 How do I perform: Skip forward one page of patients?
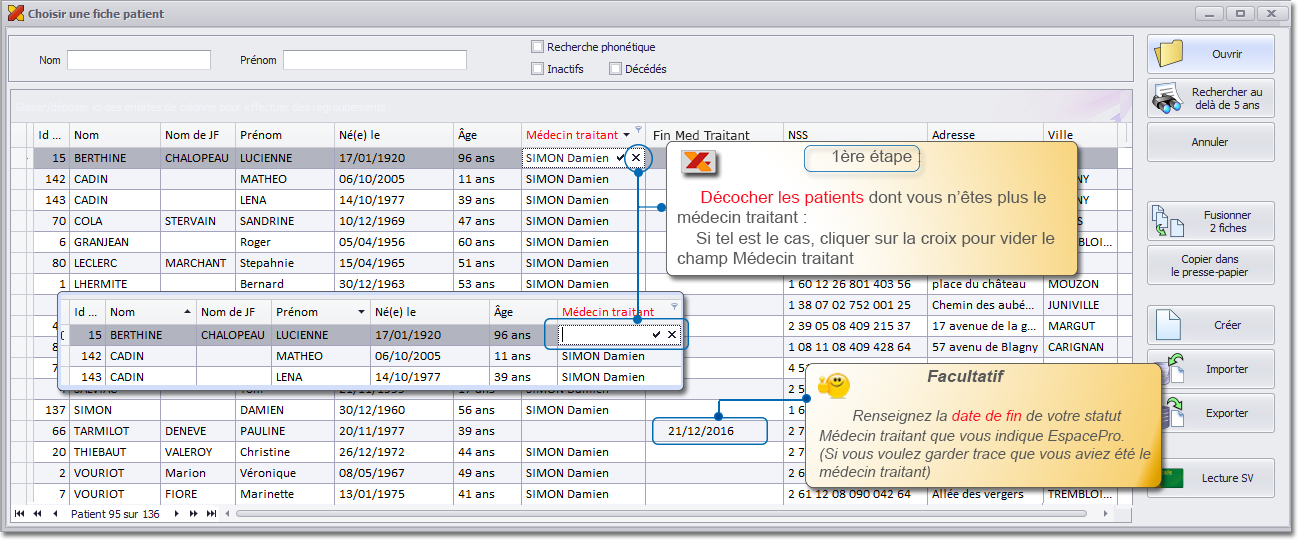point(194,514)
